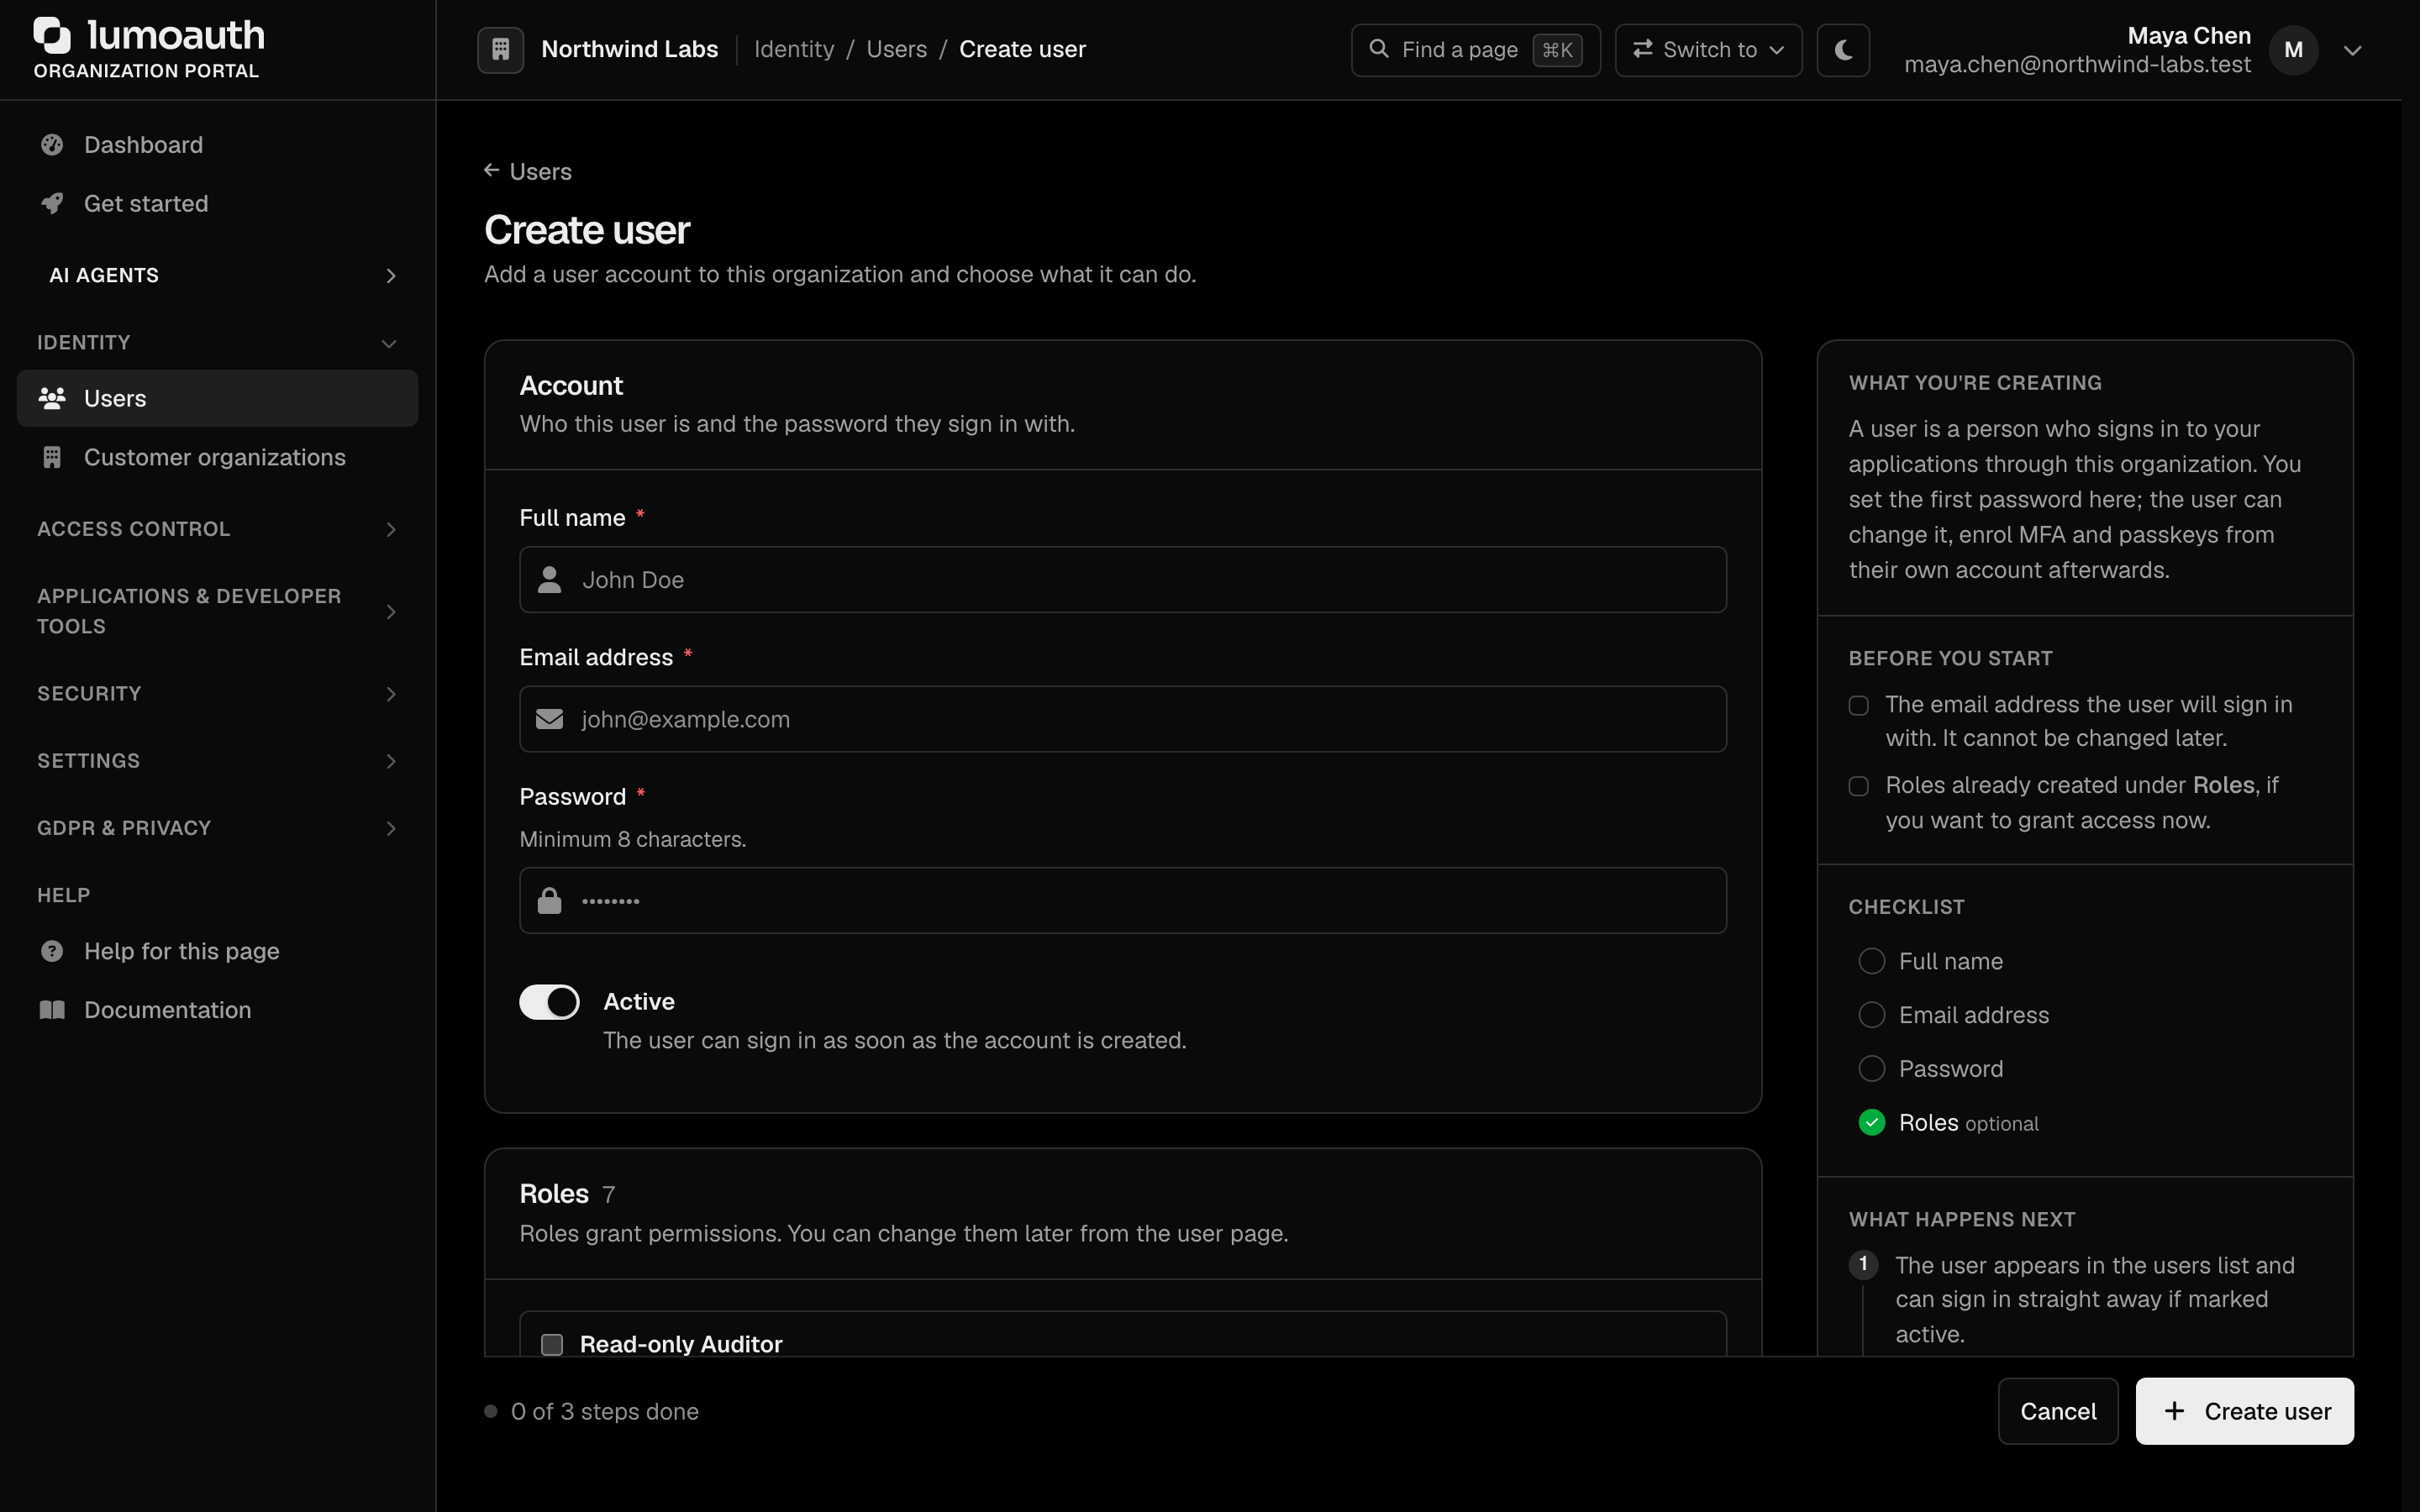
Task: Click the green Roles check icon
Action: 1871,1123
